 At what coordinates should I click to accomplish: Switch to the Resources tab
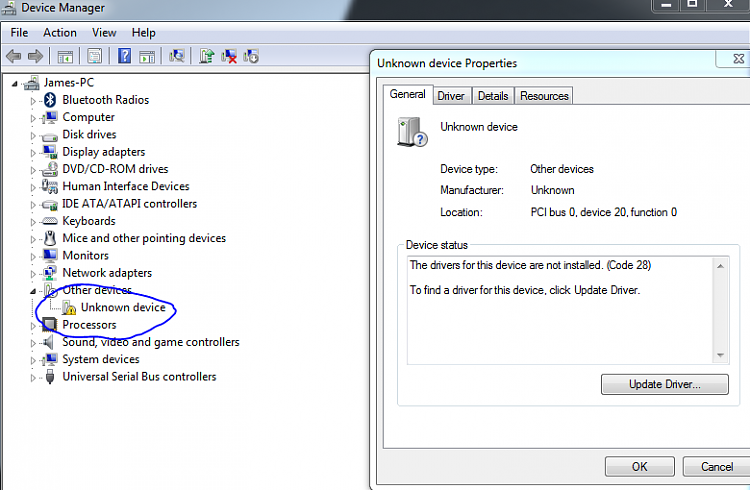coord(544,96)
